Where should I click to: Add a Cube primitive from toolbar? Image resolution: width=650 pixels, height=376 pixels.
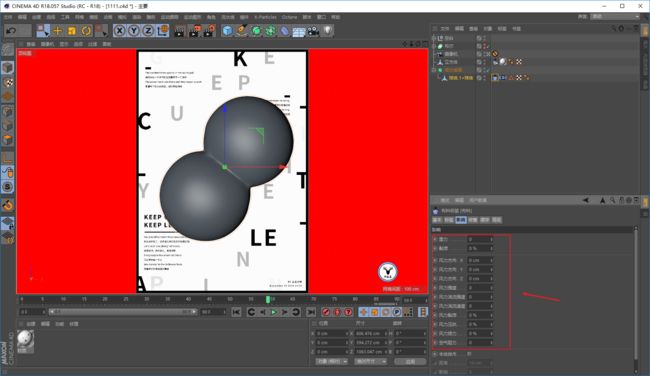(227, 31)
